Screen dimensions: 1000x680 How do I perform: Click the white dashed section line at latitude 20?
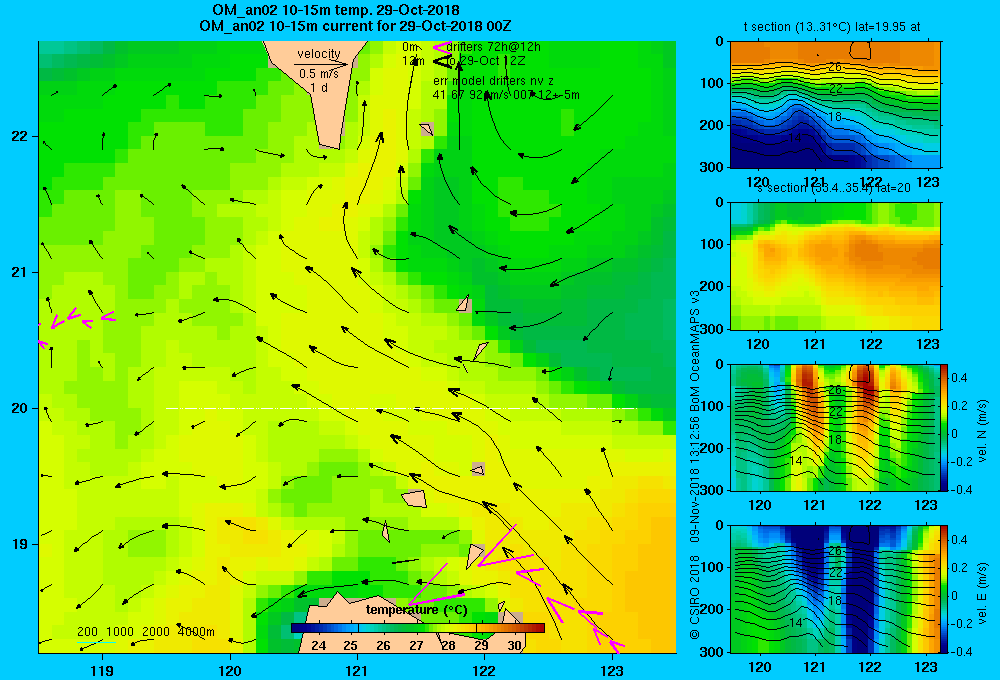click(401, 408)
